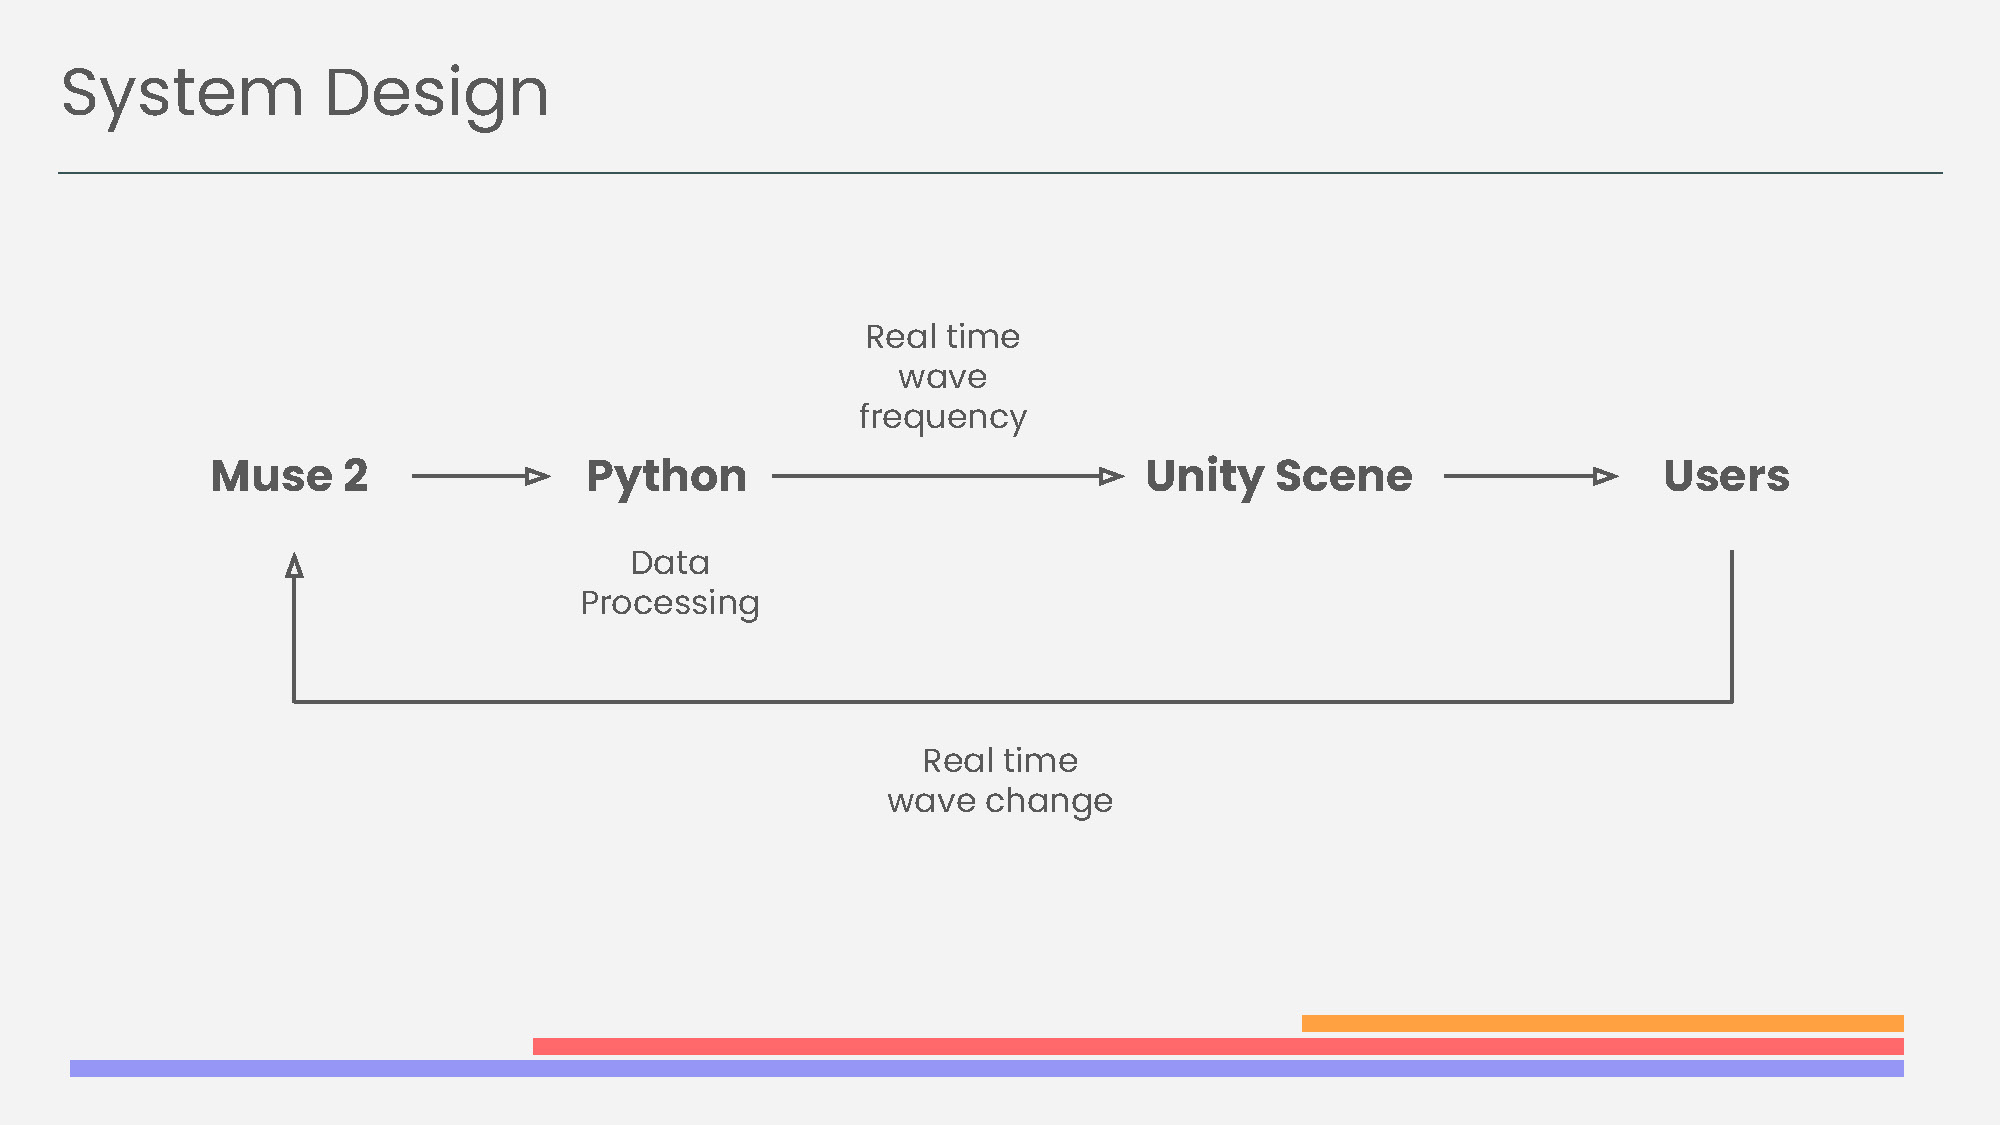Image resolution: width=2000 pixels, height=1125 pixels.
Task: Click the "Real time wave frequency" caption
Action: click(942, 377)
